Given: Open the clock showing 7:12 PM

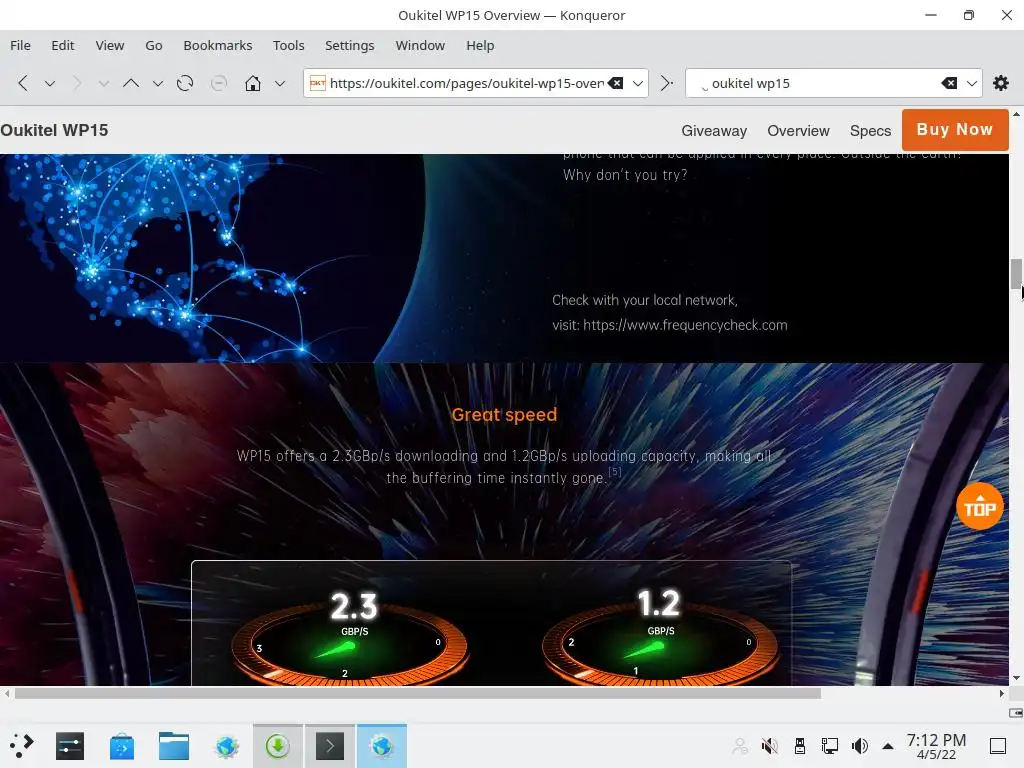Looking at the screenshot, I should (936, 746).
